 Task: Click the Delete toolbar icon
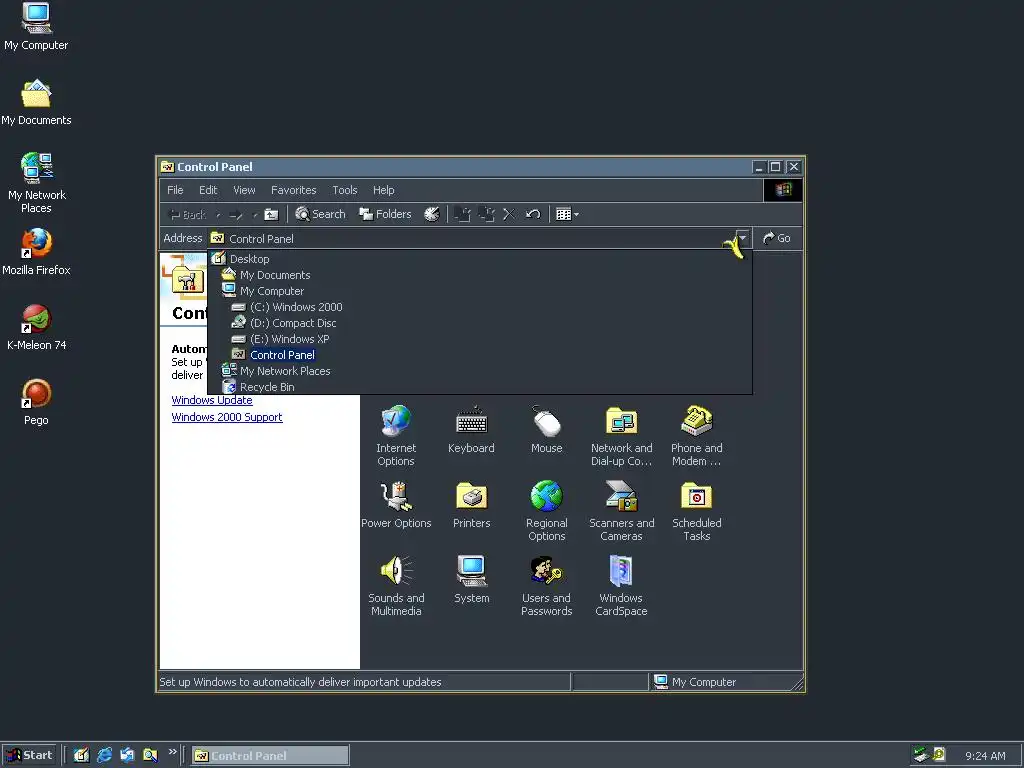(509, 214)
